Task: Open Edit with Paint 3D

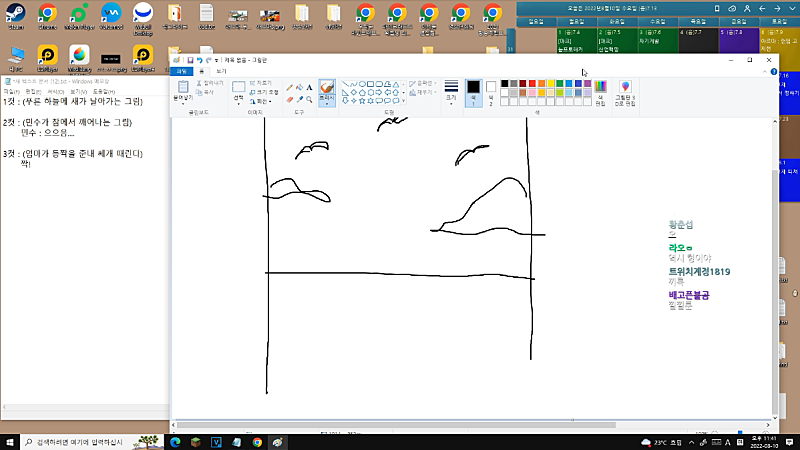Action: tap(625, 93)
